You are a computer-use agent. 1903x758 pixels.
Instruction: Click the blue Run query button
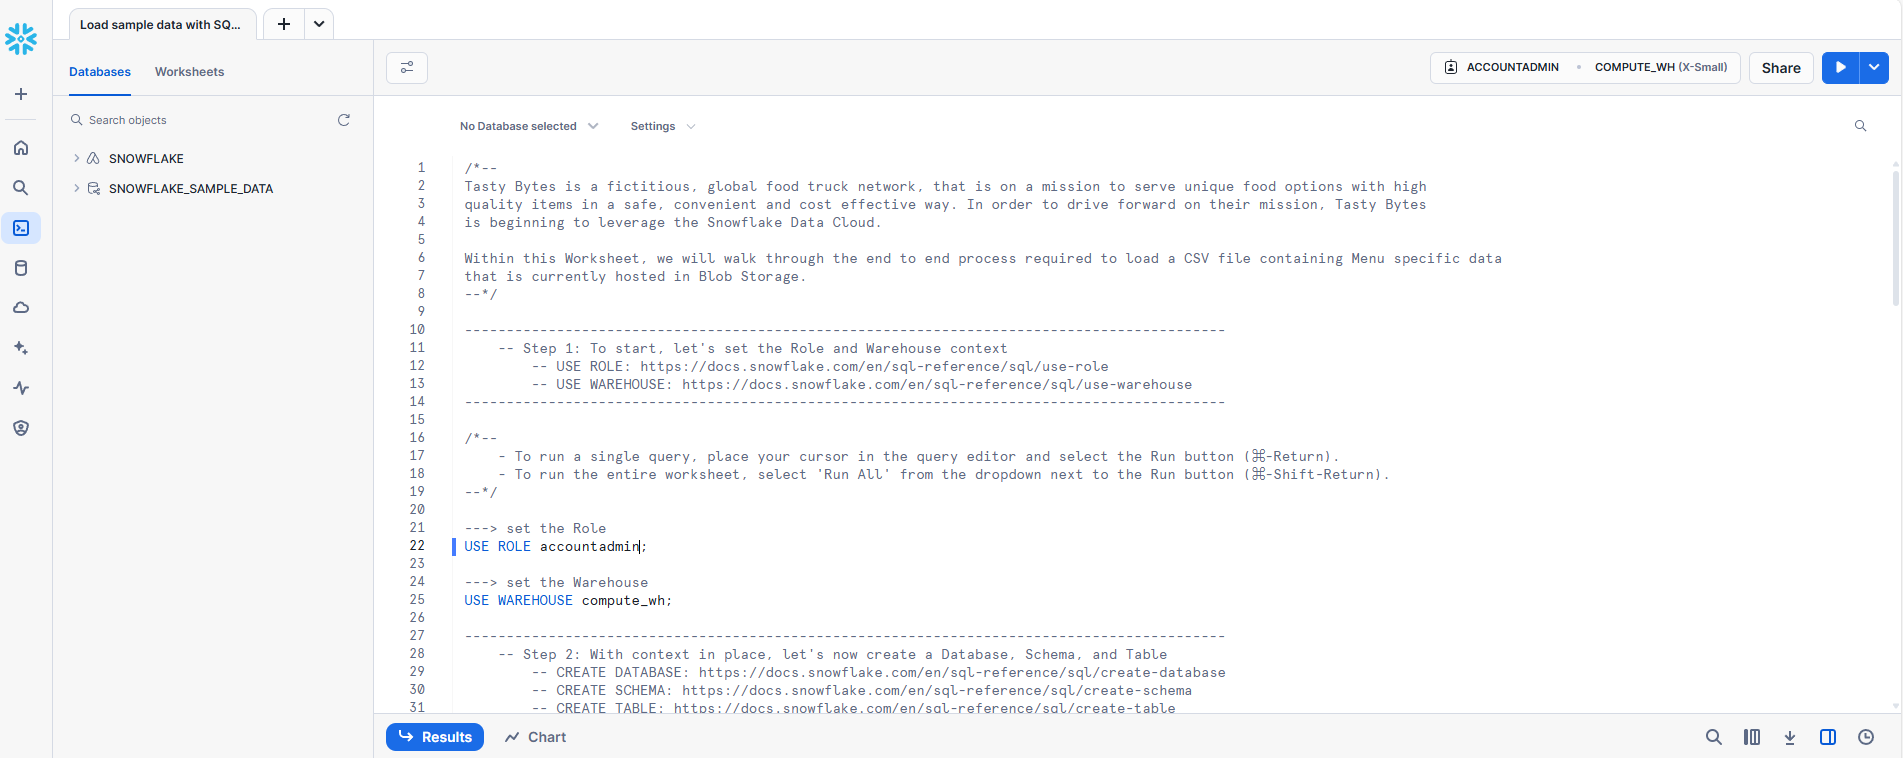tap(1841, 67)
